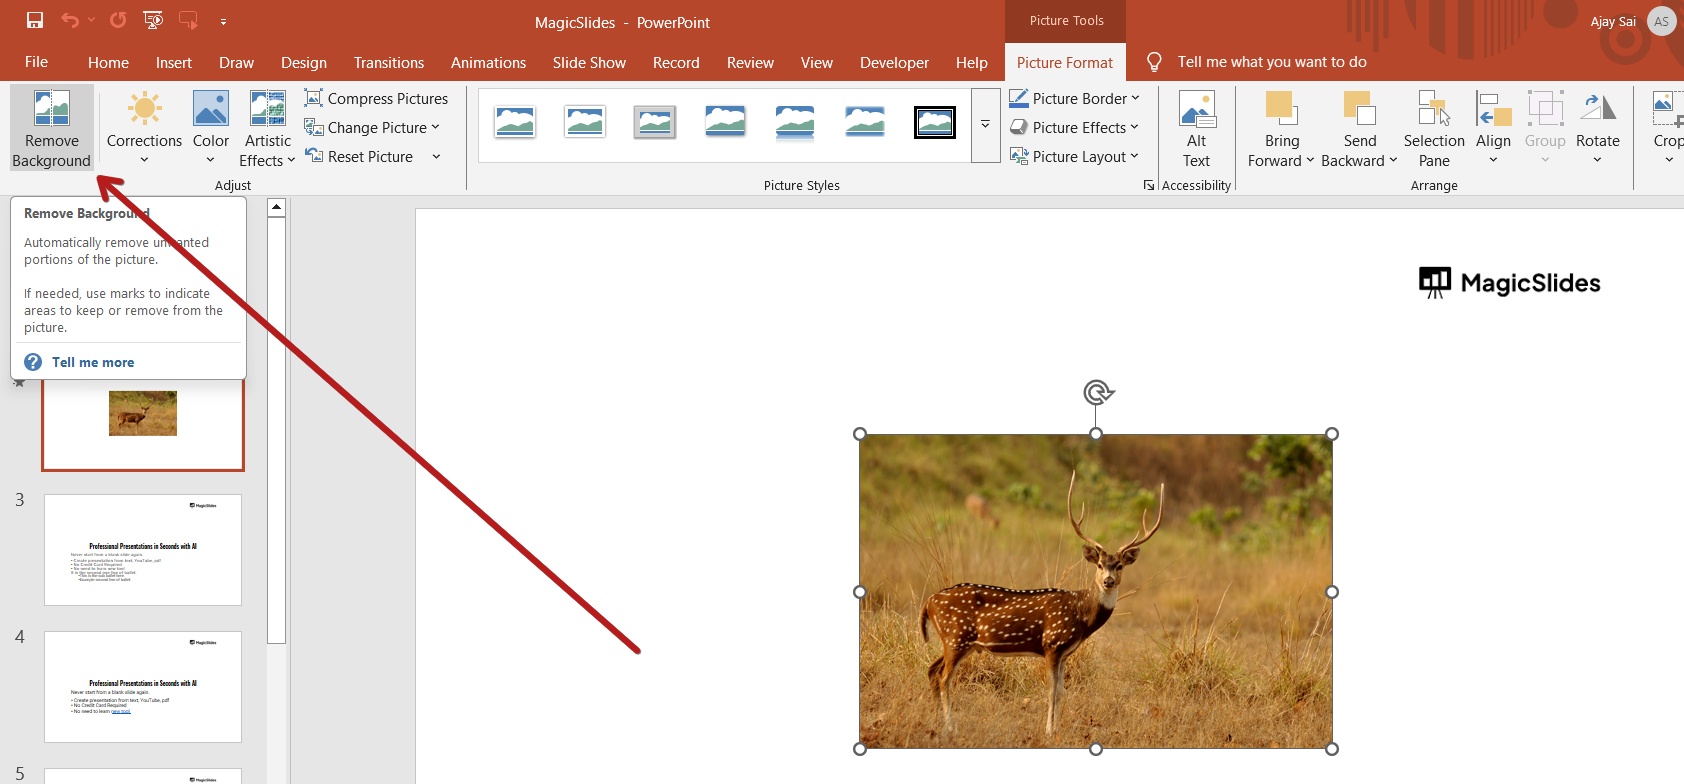Open the Color adjustment menu
Image resolution: width=1684 pixels, height=784 pixels.
pyautogui.click(x=211, y=127)
